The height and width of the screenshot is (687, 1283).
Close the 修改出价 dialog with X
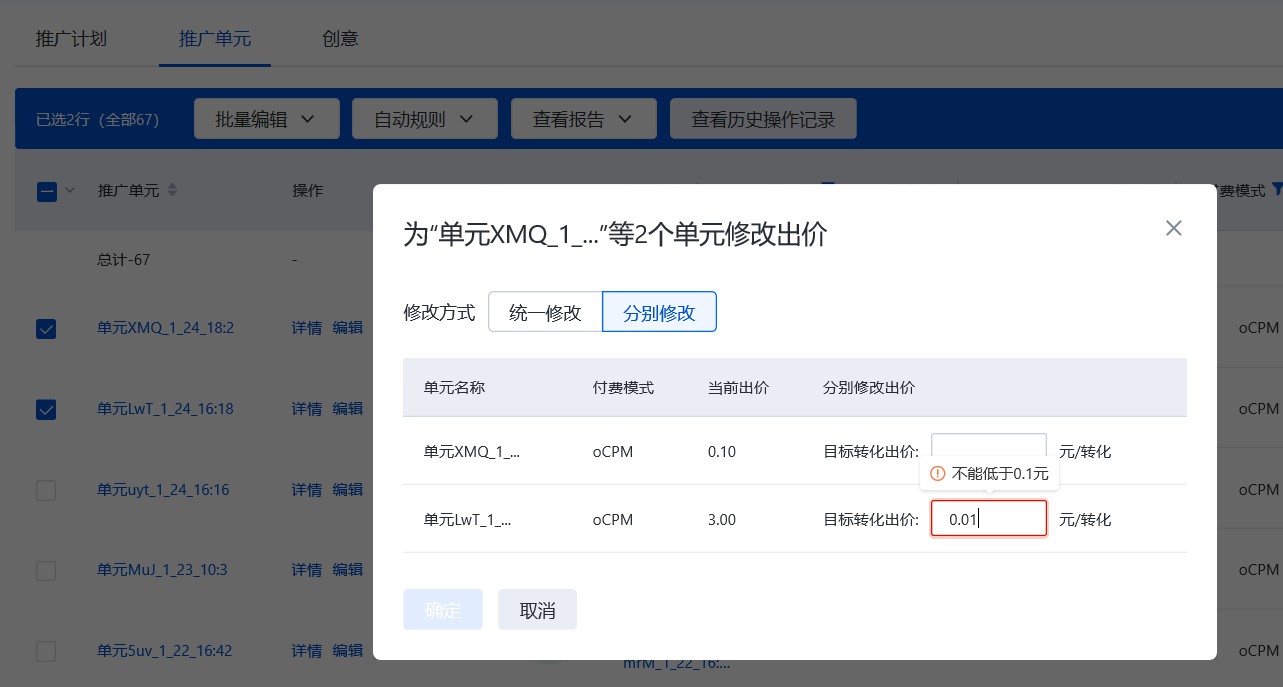point(1173,228)
